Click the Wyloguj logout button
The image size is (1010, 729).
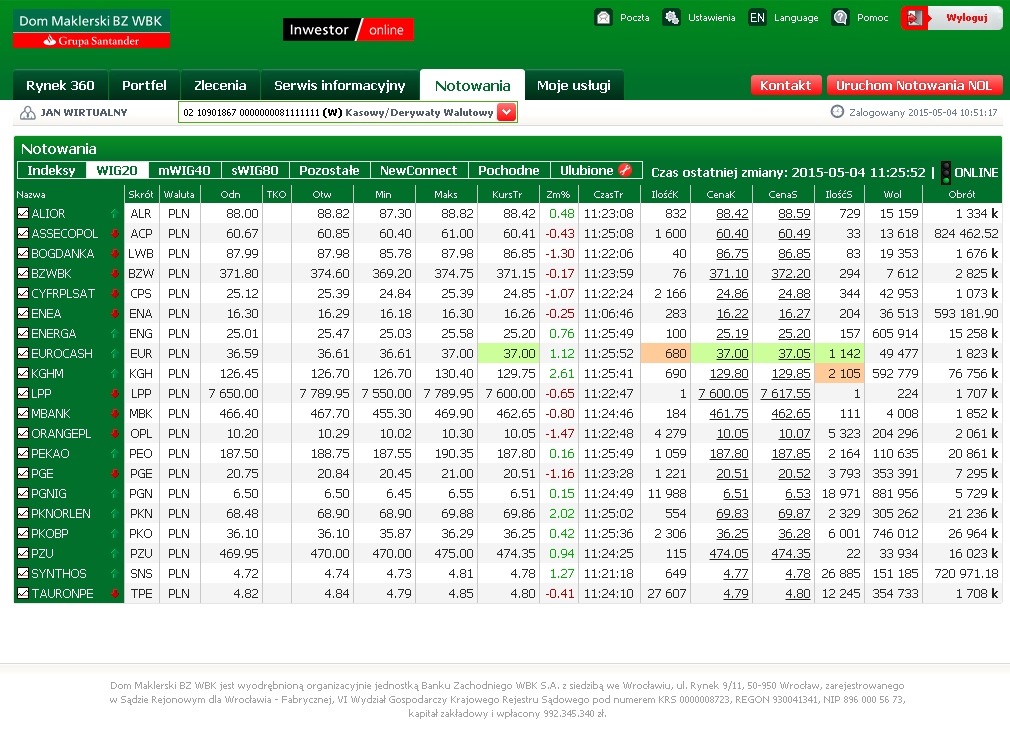click(x=952, y=17)
